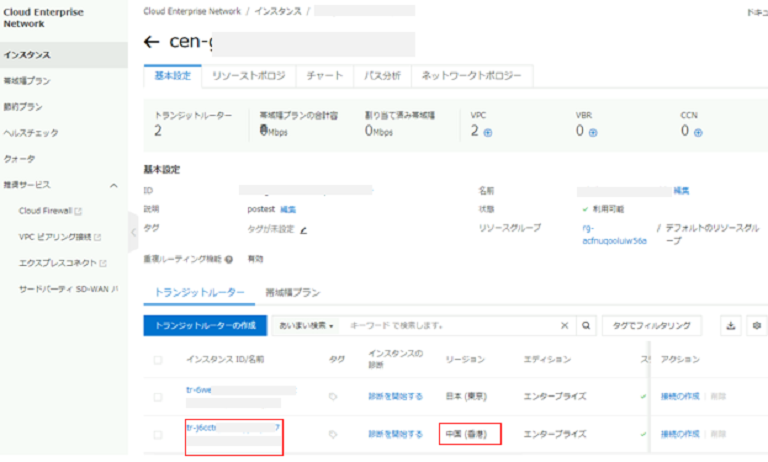This screenshot has height=462, width=768.
Task: Select インスタンス in the sidebar
Action: pos(64,55)
